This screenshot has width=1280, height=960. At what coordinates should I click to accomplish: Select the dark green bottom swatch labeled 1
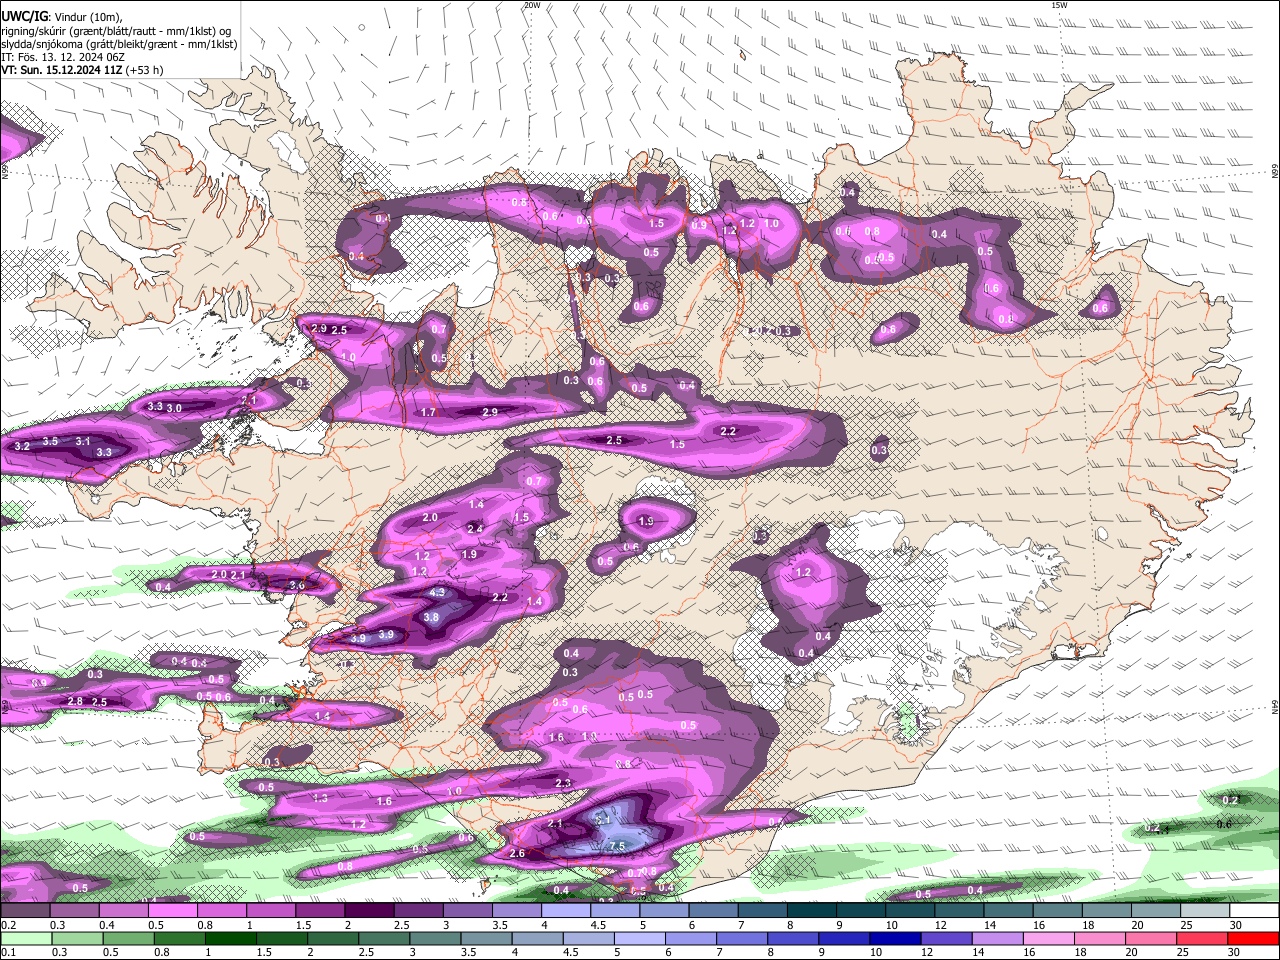pyautogui.click(x=229, y=939)
